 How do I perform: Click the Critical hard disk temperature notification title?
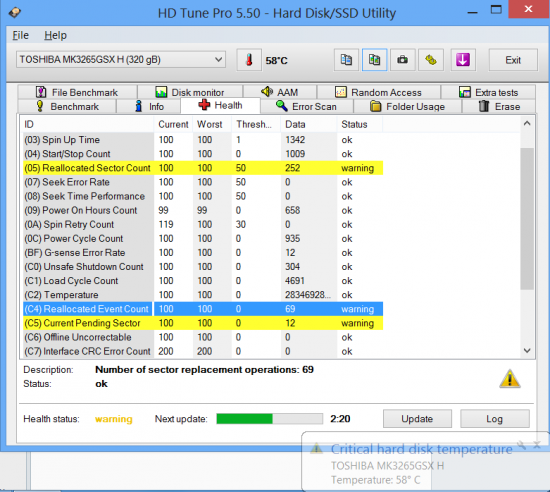pyautogui.click(x=422, y=449)
